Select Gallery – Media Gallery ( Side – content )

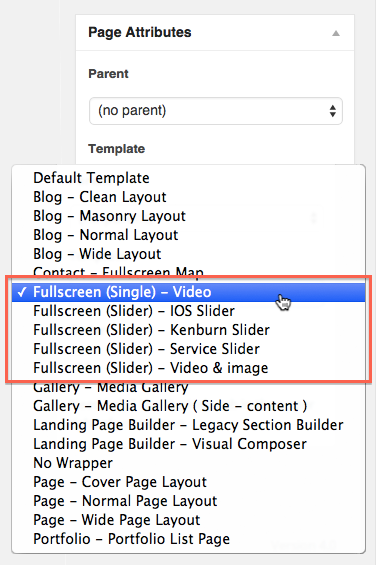pos(189,406)
